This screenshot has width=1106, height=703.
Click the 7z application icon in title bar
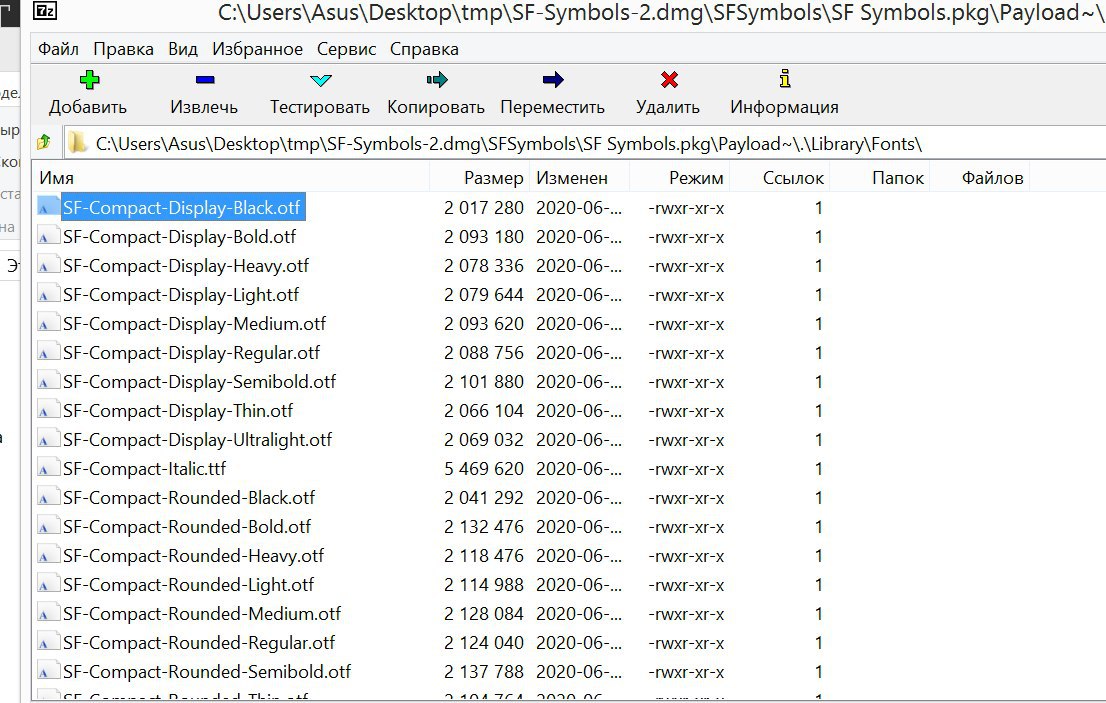[x=46, y=10]
